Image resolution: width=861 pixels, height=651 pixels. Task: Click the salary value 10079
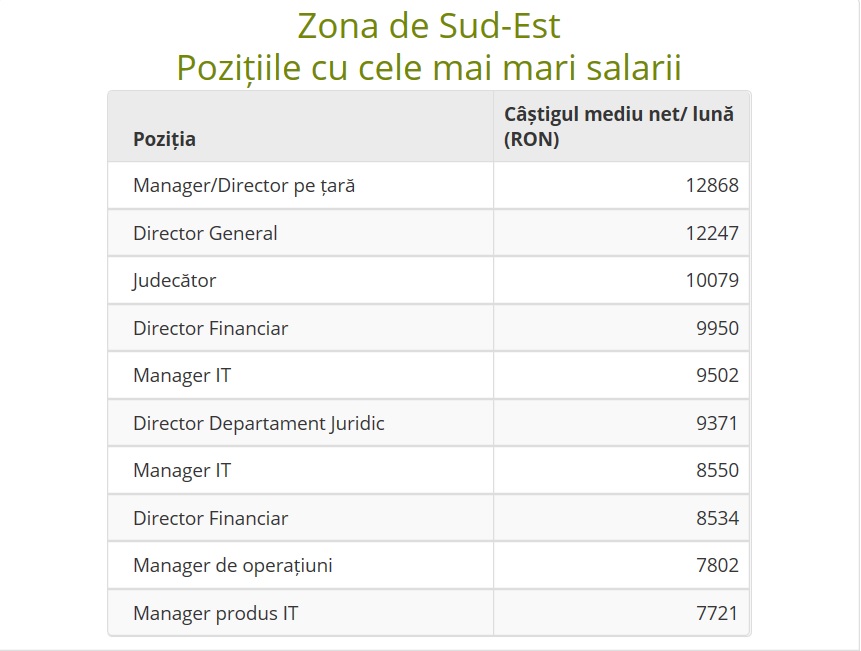711,281
